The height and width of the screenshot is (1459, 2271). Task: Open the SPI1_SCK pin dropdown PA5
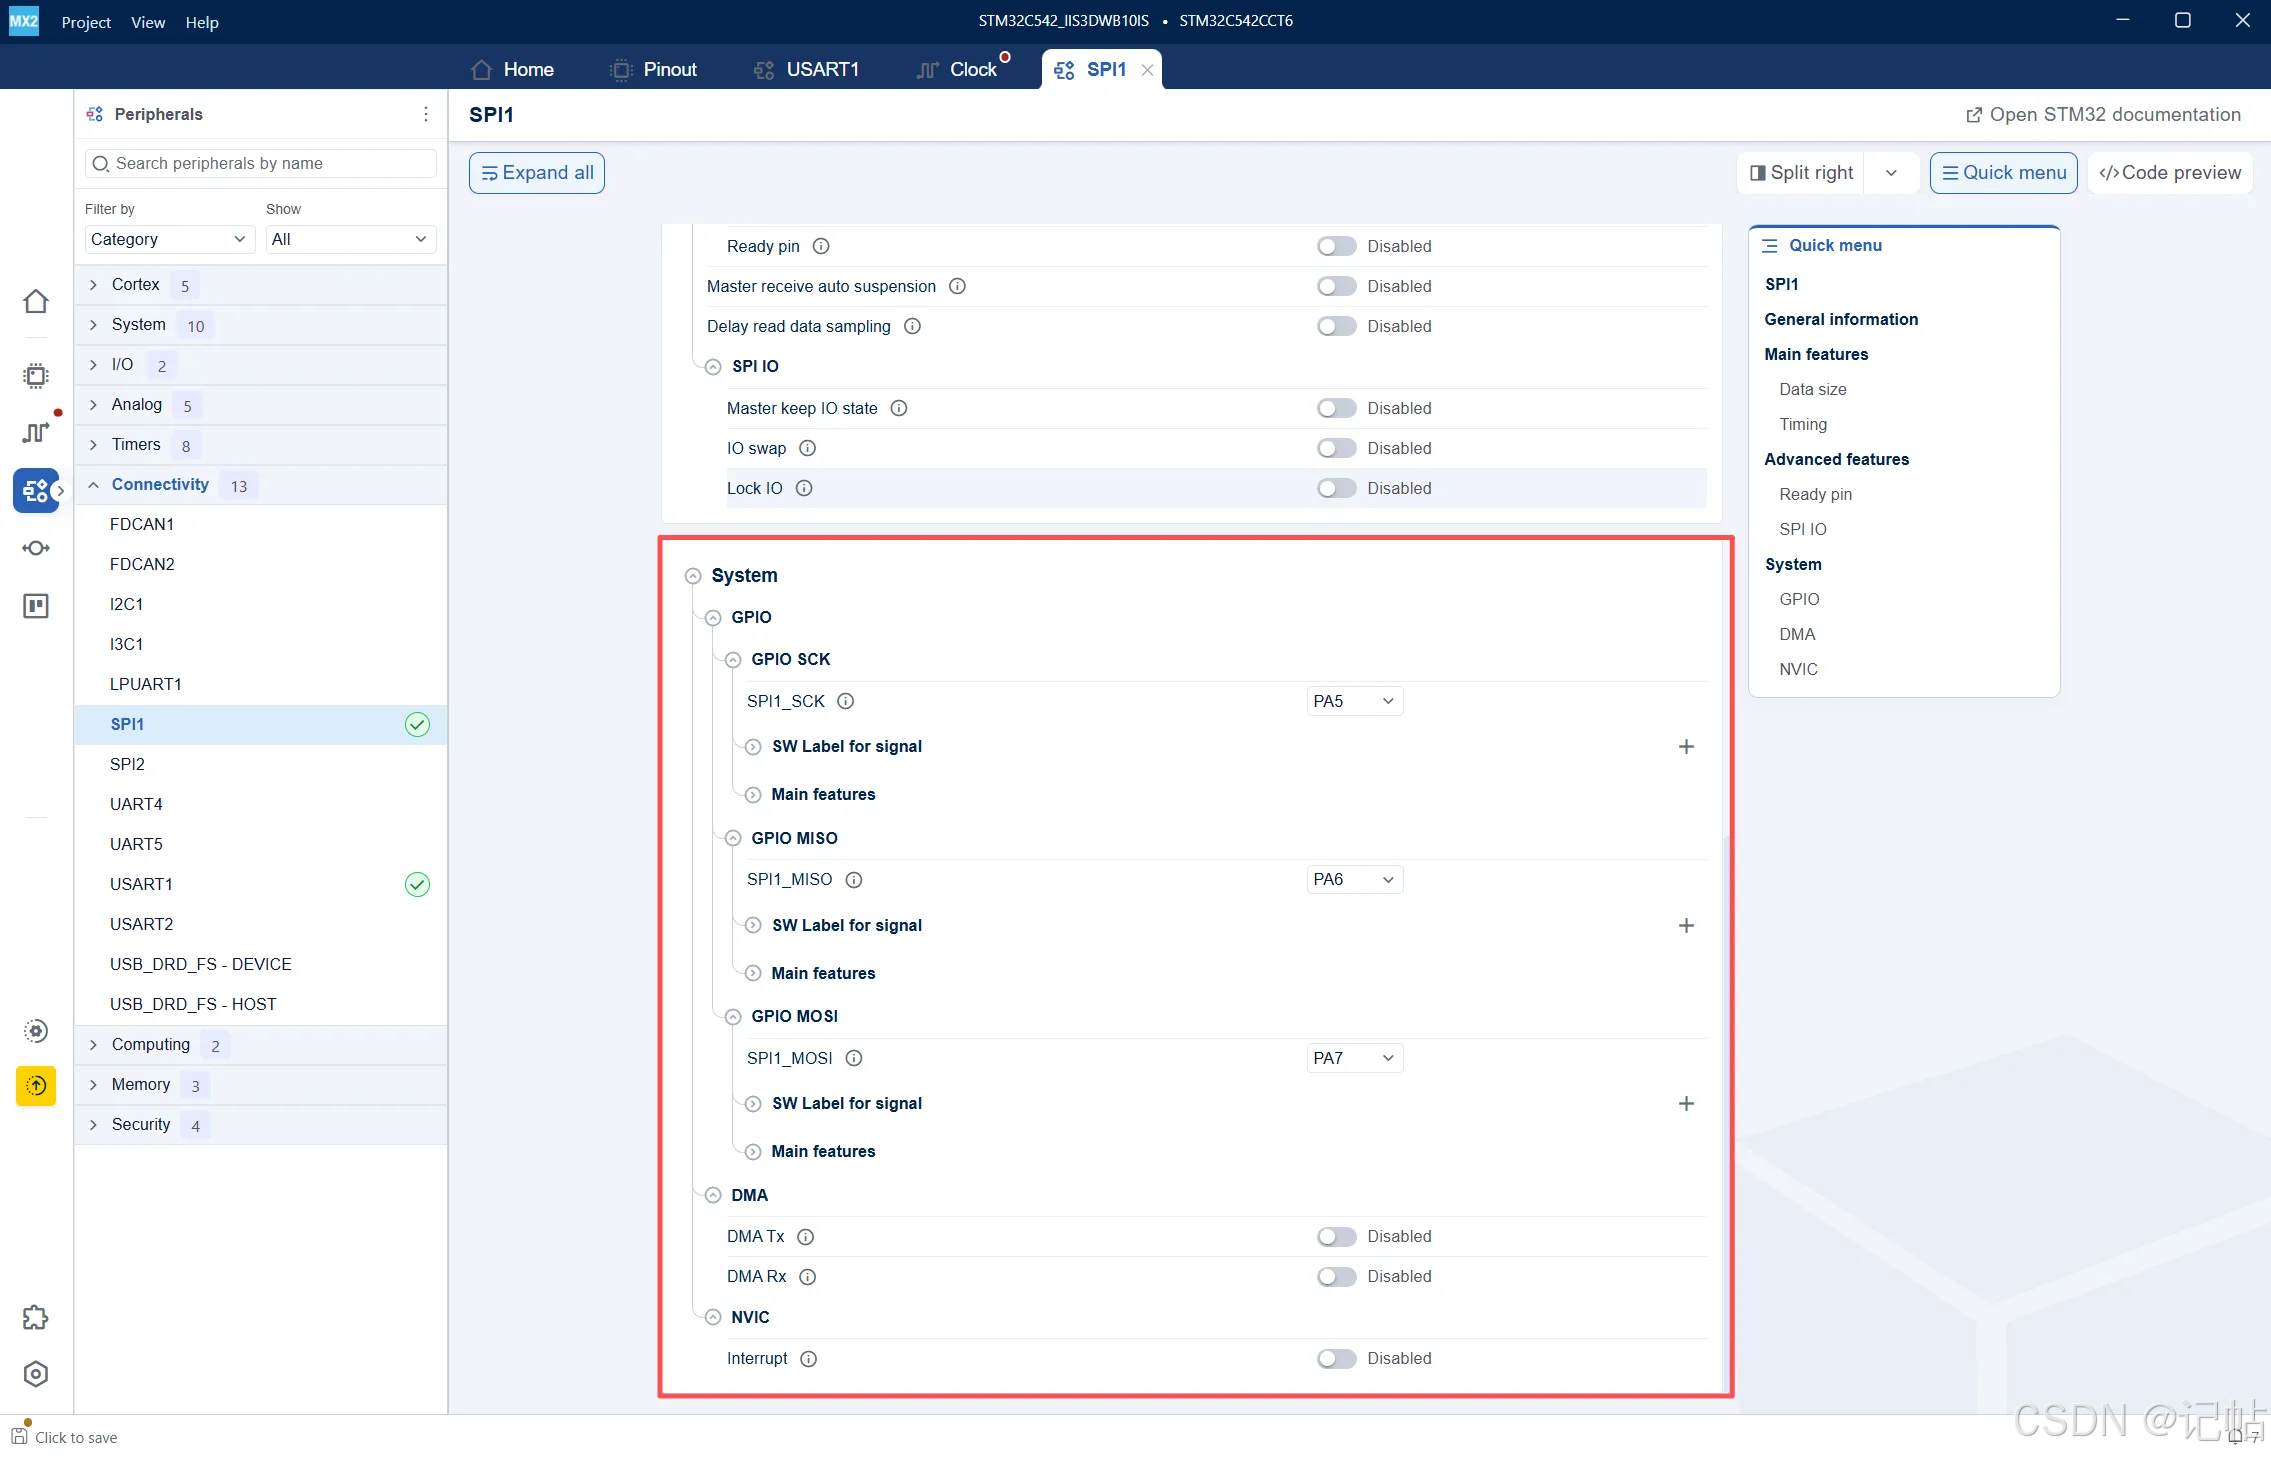pyautogui.click(x=1354, y=701)
